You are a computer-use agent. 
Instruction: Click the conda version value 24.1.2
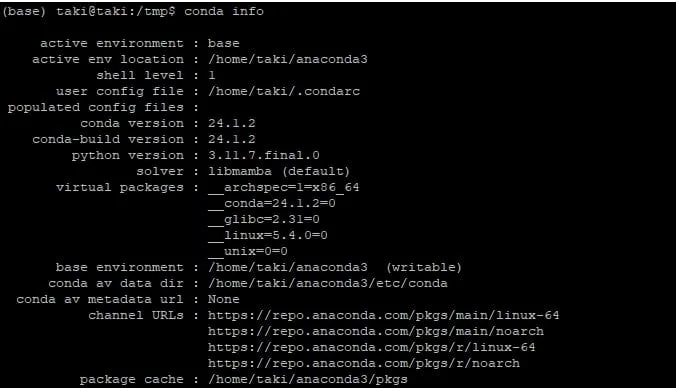(232, 123)
